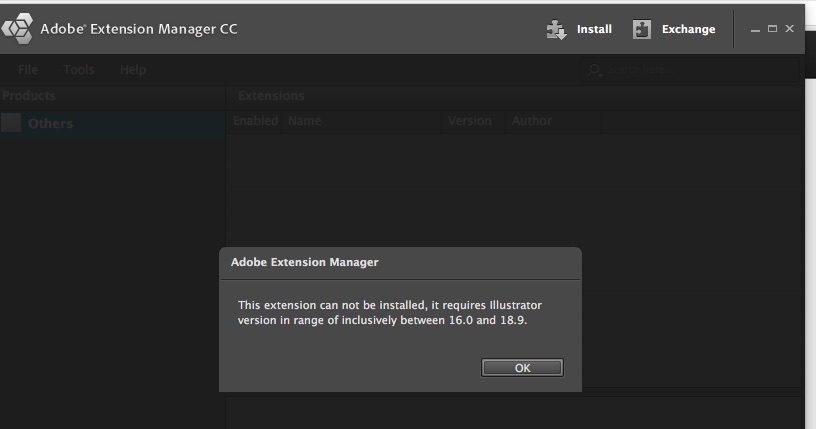Viewport: 816px width, 429px height.
Task: Click the icon beside Others product
Action: [x=11, y=123]
